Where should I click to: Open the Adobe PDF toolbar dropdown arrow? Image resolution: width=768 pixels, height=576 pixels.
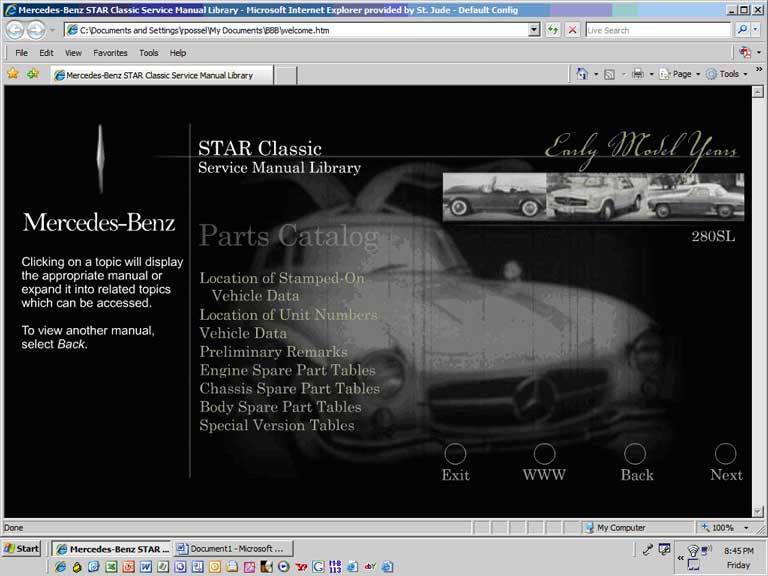pos(759,52)
